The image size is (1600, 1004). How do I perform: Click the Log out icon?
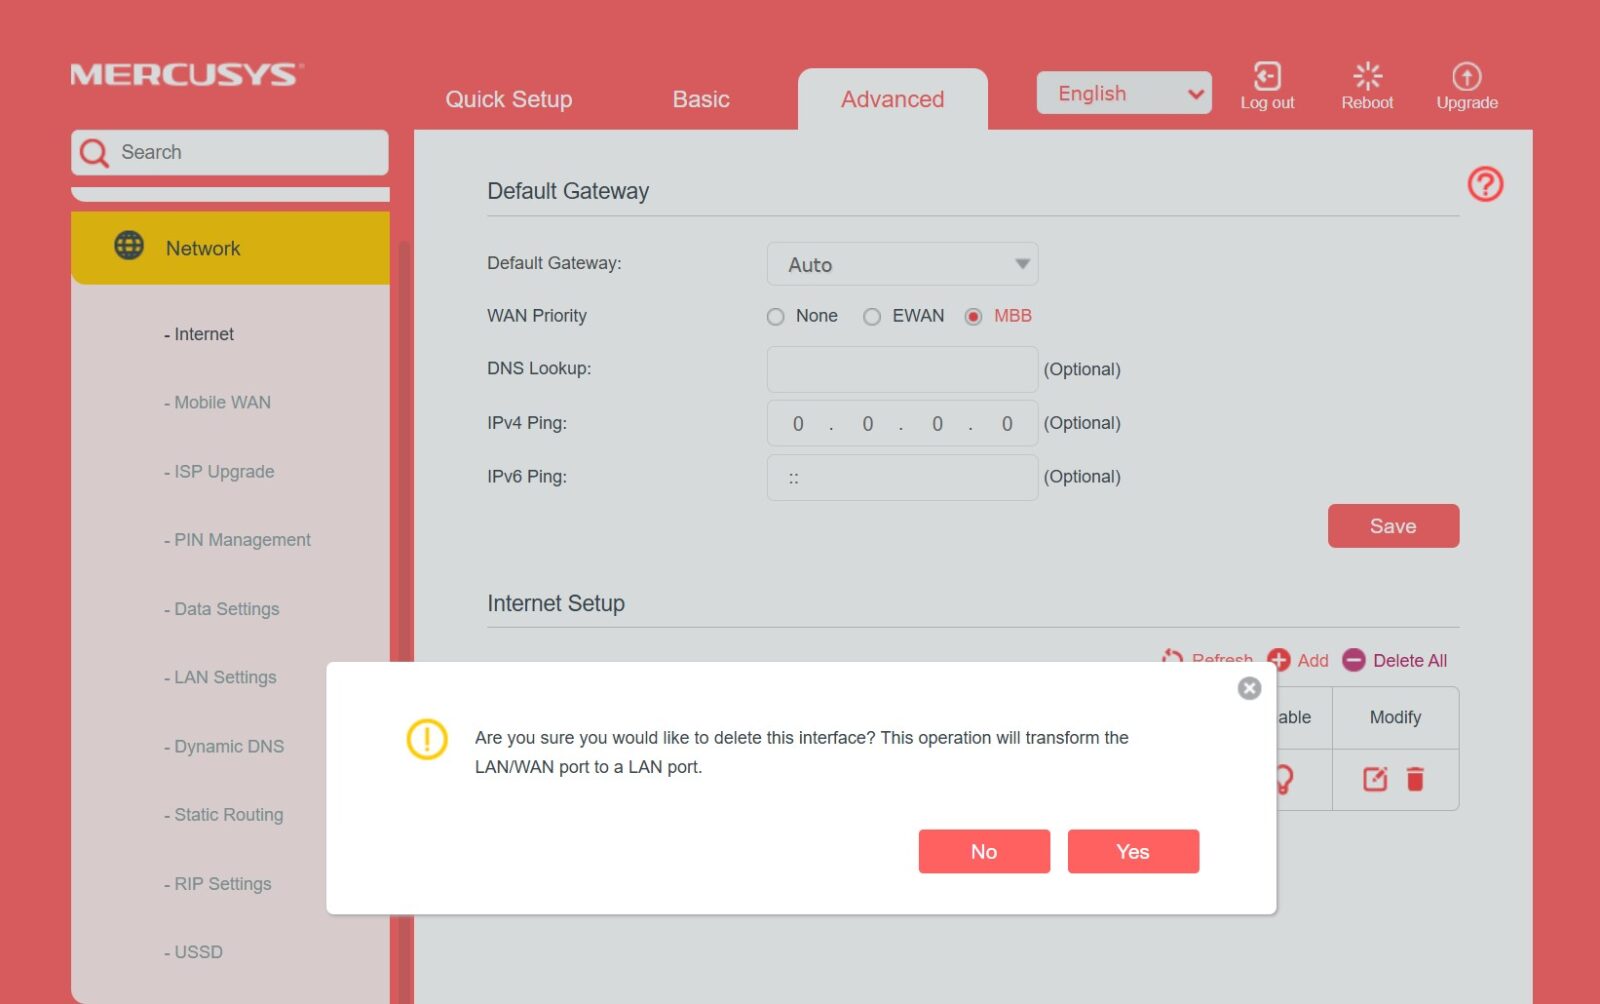1266,77
